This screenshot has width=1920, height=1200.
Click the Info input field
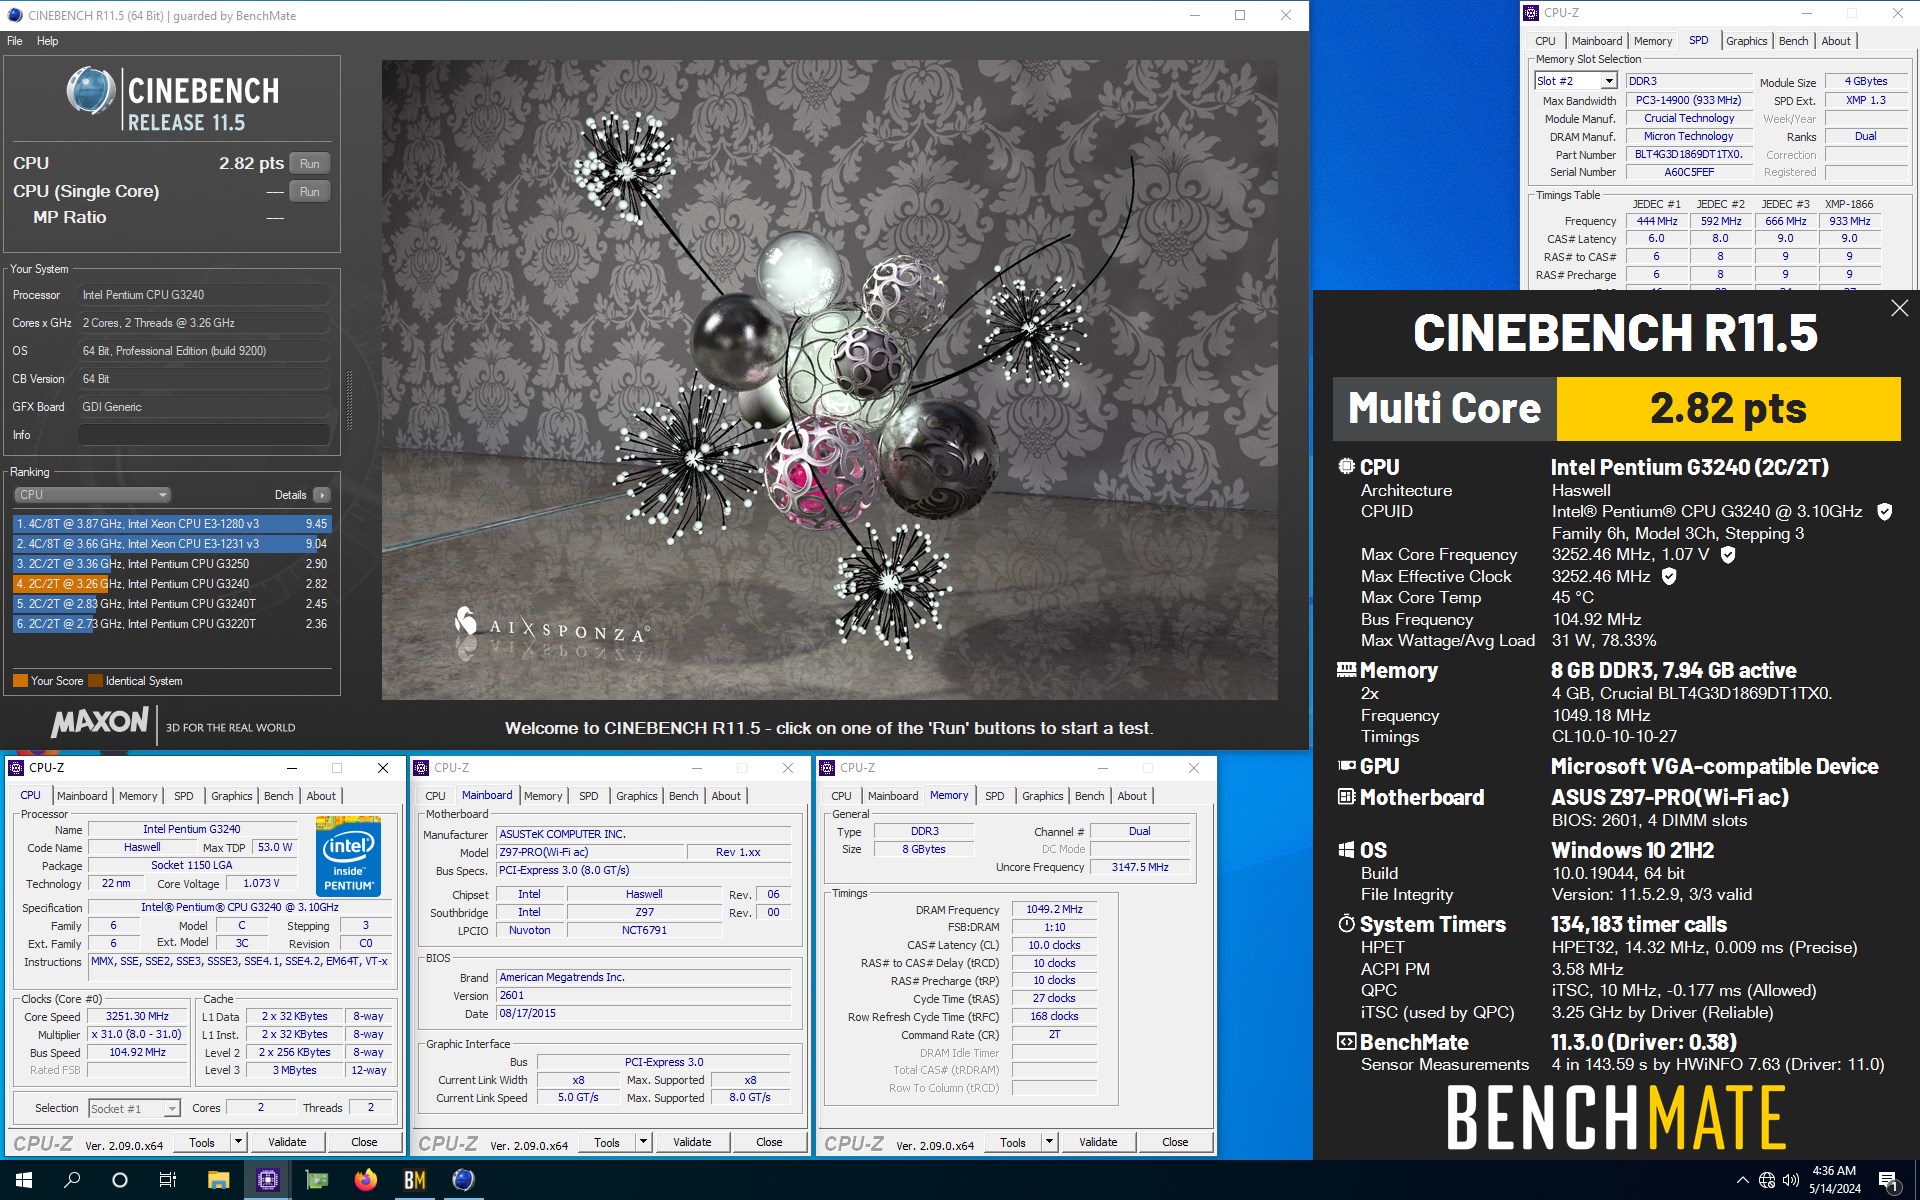click(x=204, y=435)
